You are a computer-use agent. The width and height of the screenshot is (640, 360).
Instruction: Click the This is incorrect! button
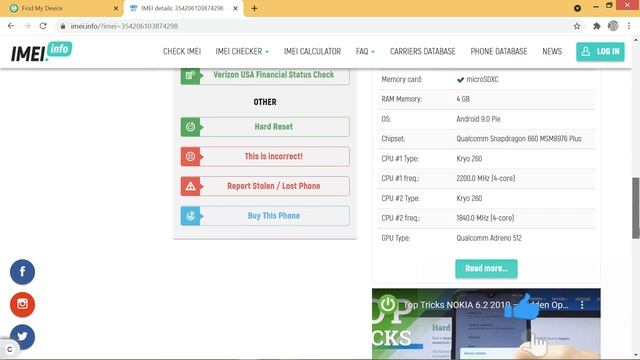pos(265,156)
